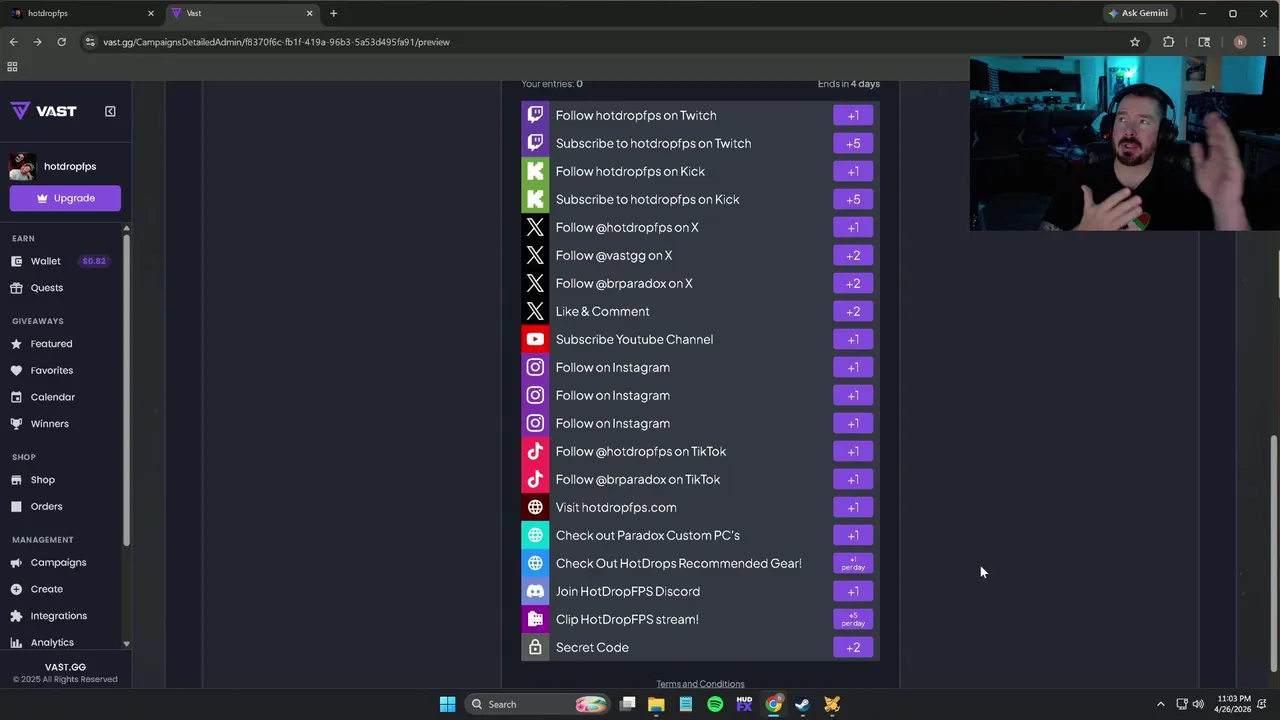1280x720 pixels.
Task: Open the Chrome three-dot menu
Action: (1265, 42)
